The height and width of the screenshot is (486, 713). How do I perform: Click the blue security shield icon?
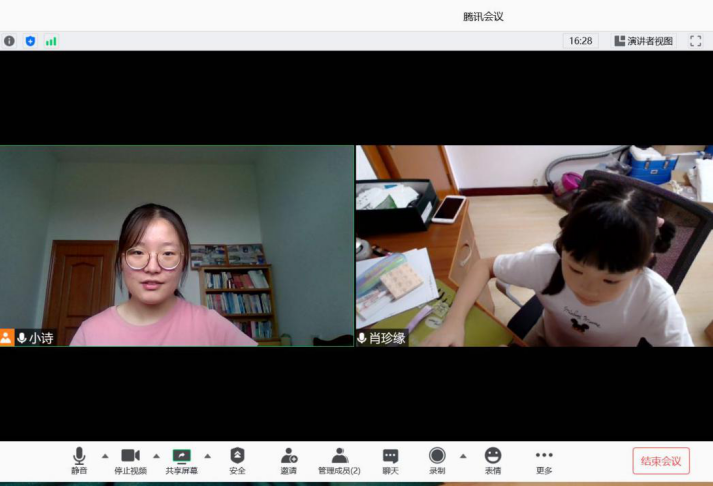click(30, 41)
